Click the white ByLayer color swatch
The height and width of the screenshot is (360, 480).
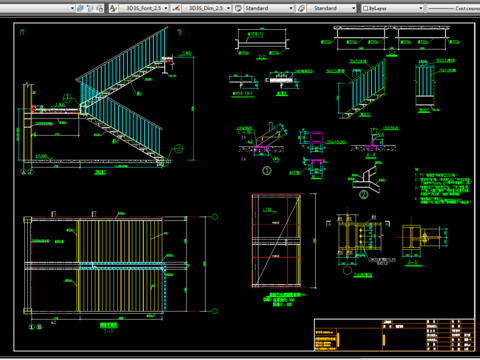pyautogui.click(x=365, y=8)
